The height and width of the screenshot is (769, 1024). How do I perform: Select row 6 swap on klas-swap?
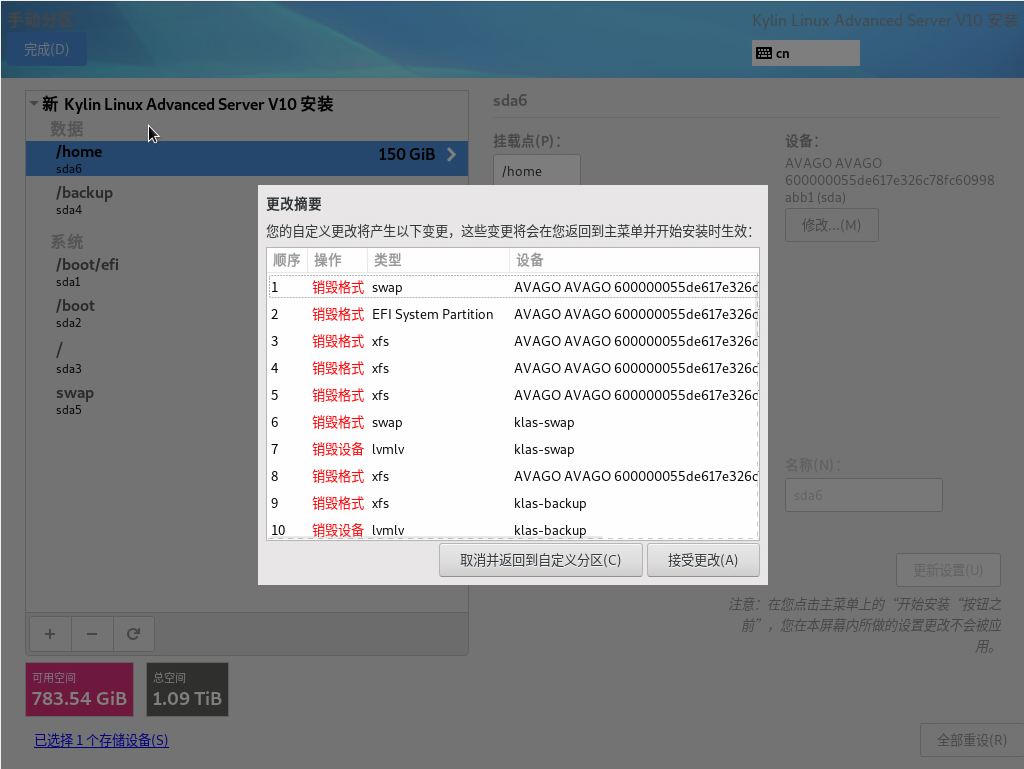pyautogui.click(x=513, y=422)
